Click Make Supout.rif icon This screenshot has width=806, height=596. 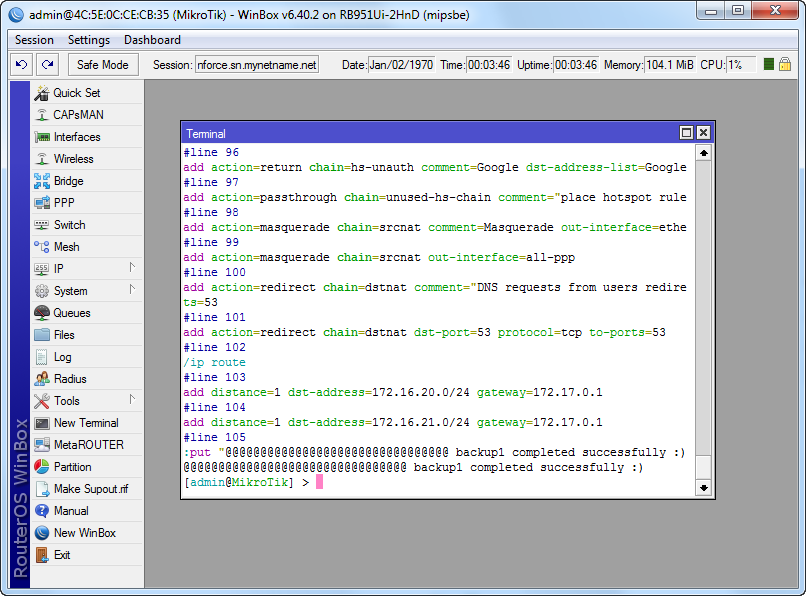click(x=42, y=489)
